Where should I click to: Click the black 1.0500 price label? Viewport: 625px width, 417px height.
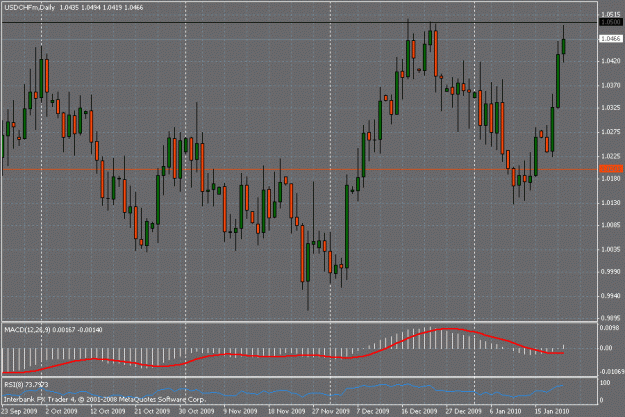611,22
